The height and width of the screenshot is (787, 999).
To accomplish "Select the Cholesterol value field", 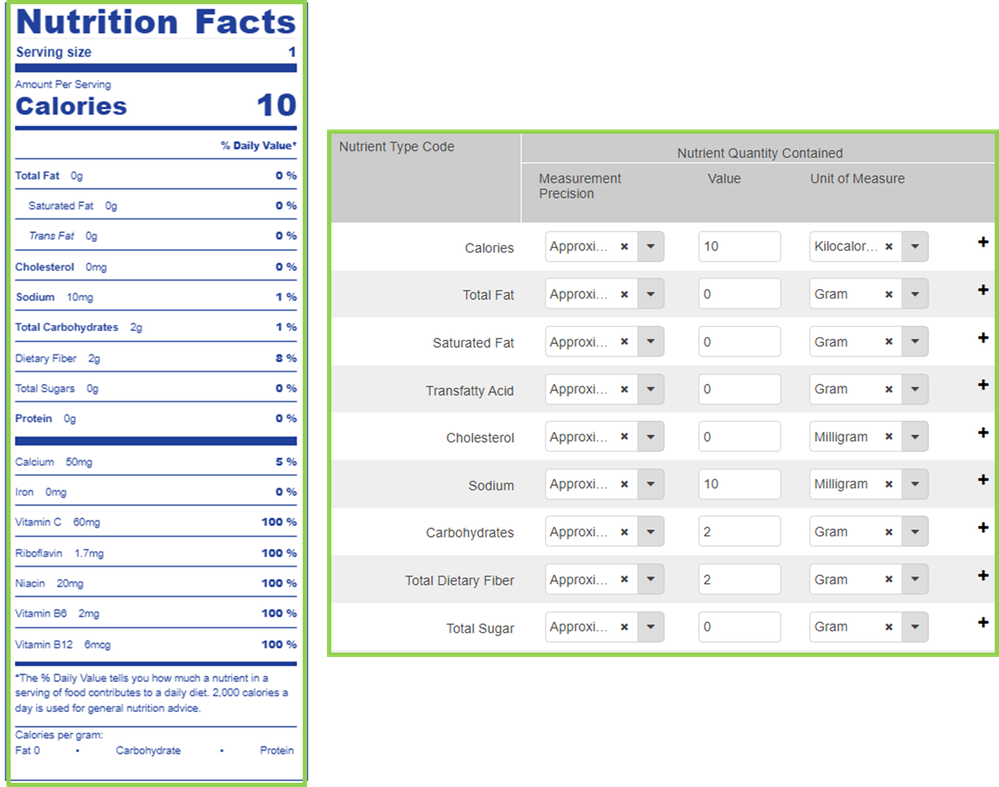I will [x=740, y=437].
